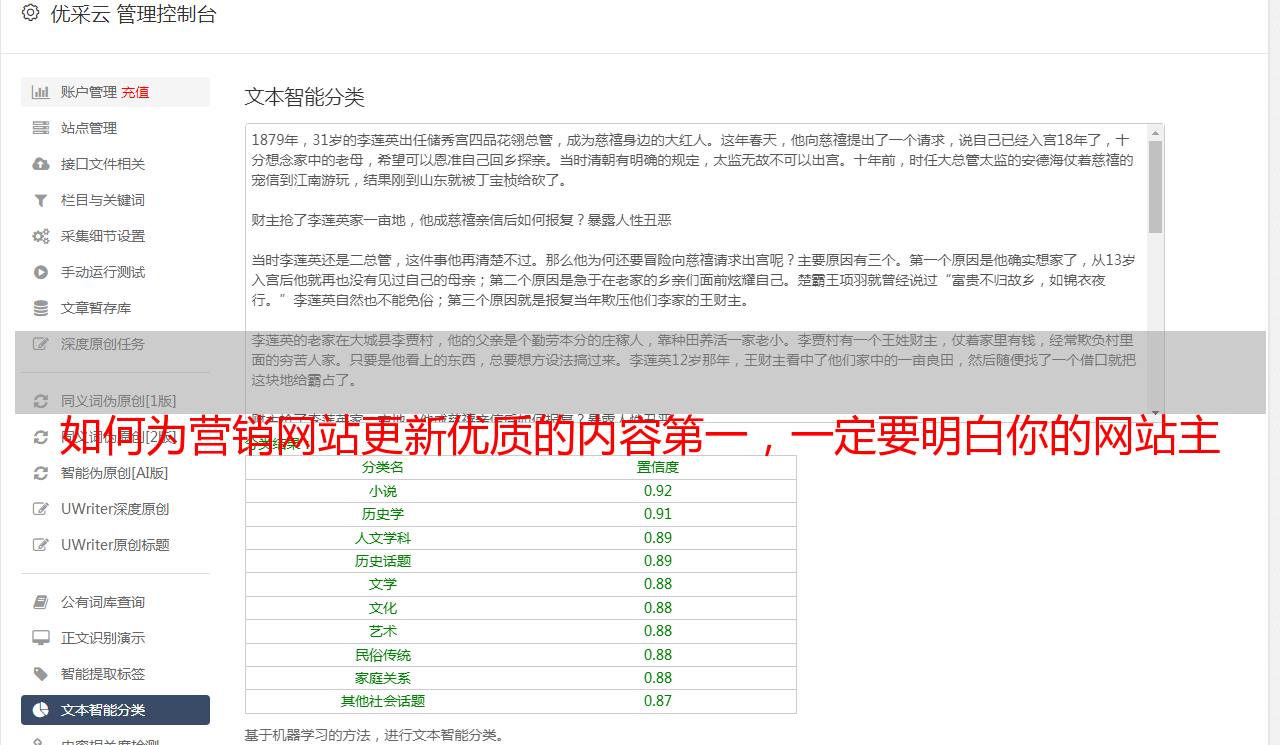This screenshot has height=745, width=1280.
Task: Click the cloud icon for 接口文件相关
Action: coord(41,164)
